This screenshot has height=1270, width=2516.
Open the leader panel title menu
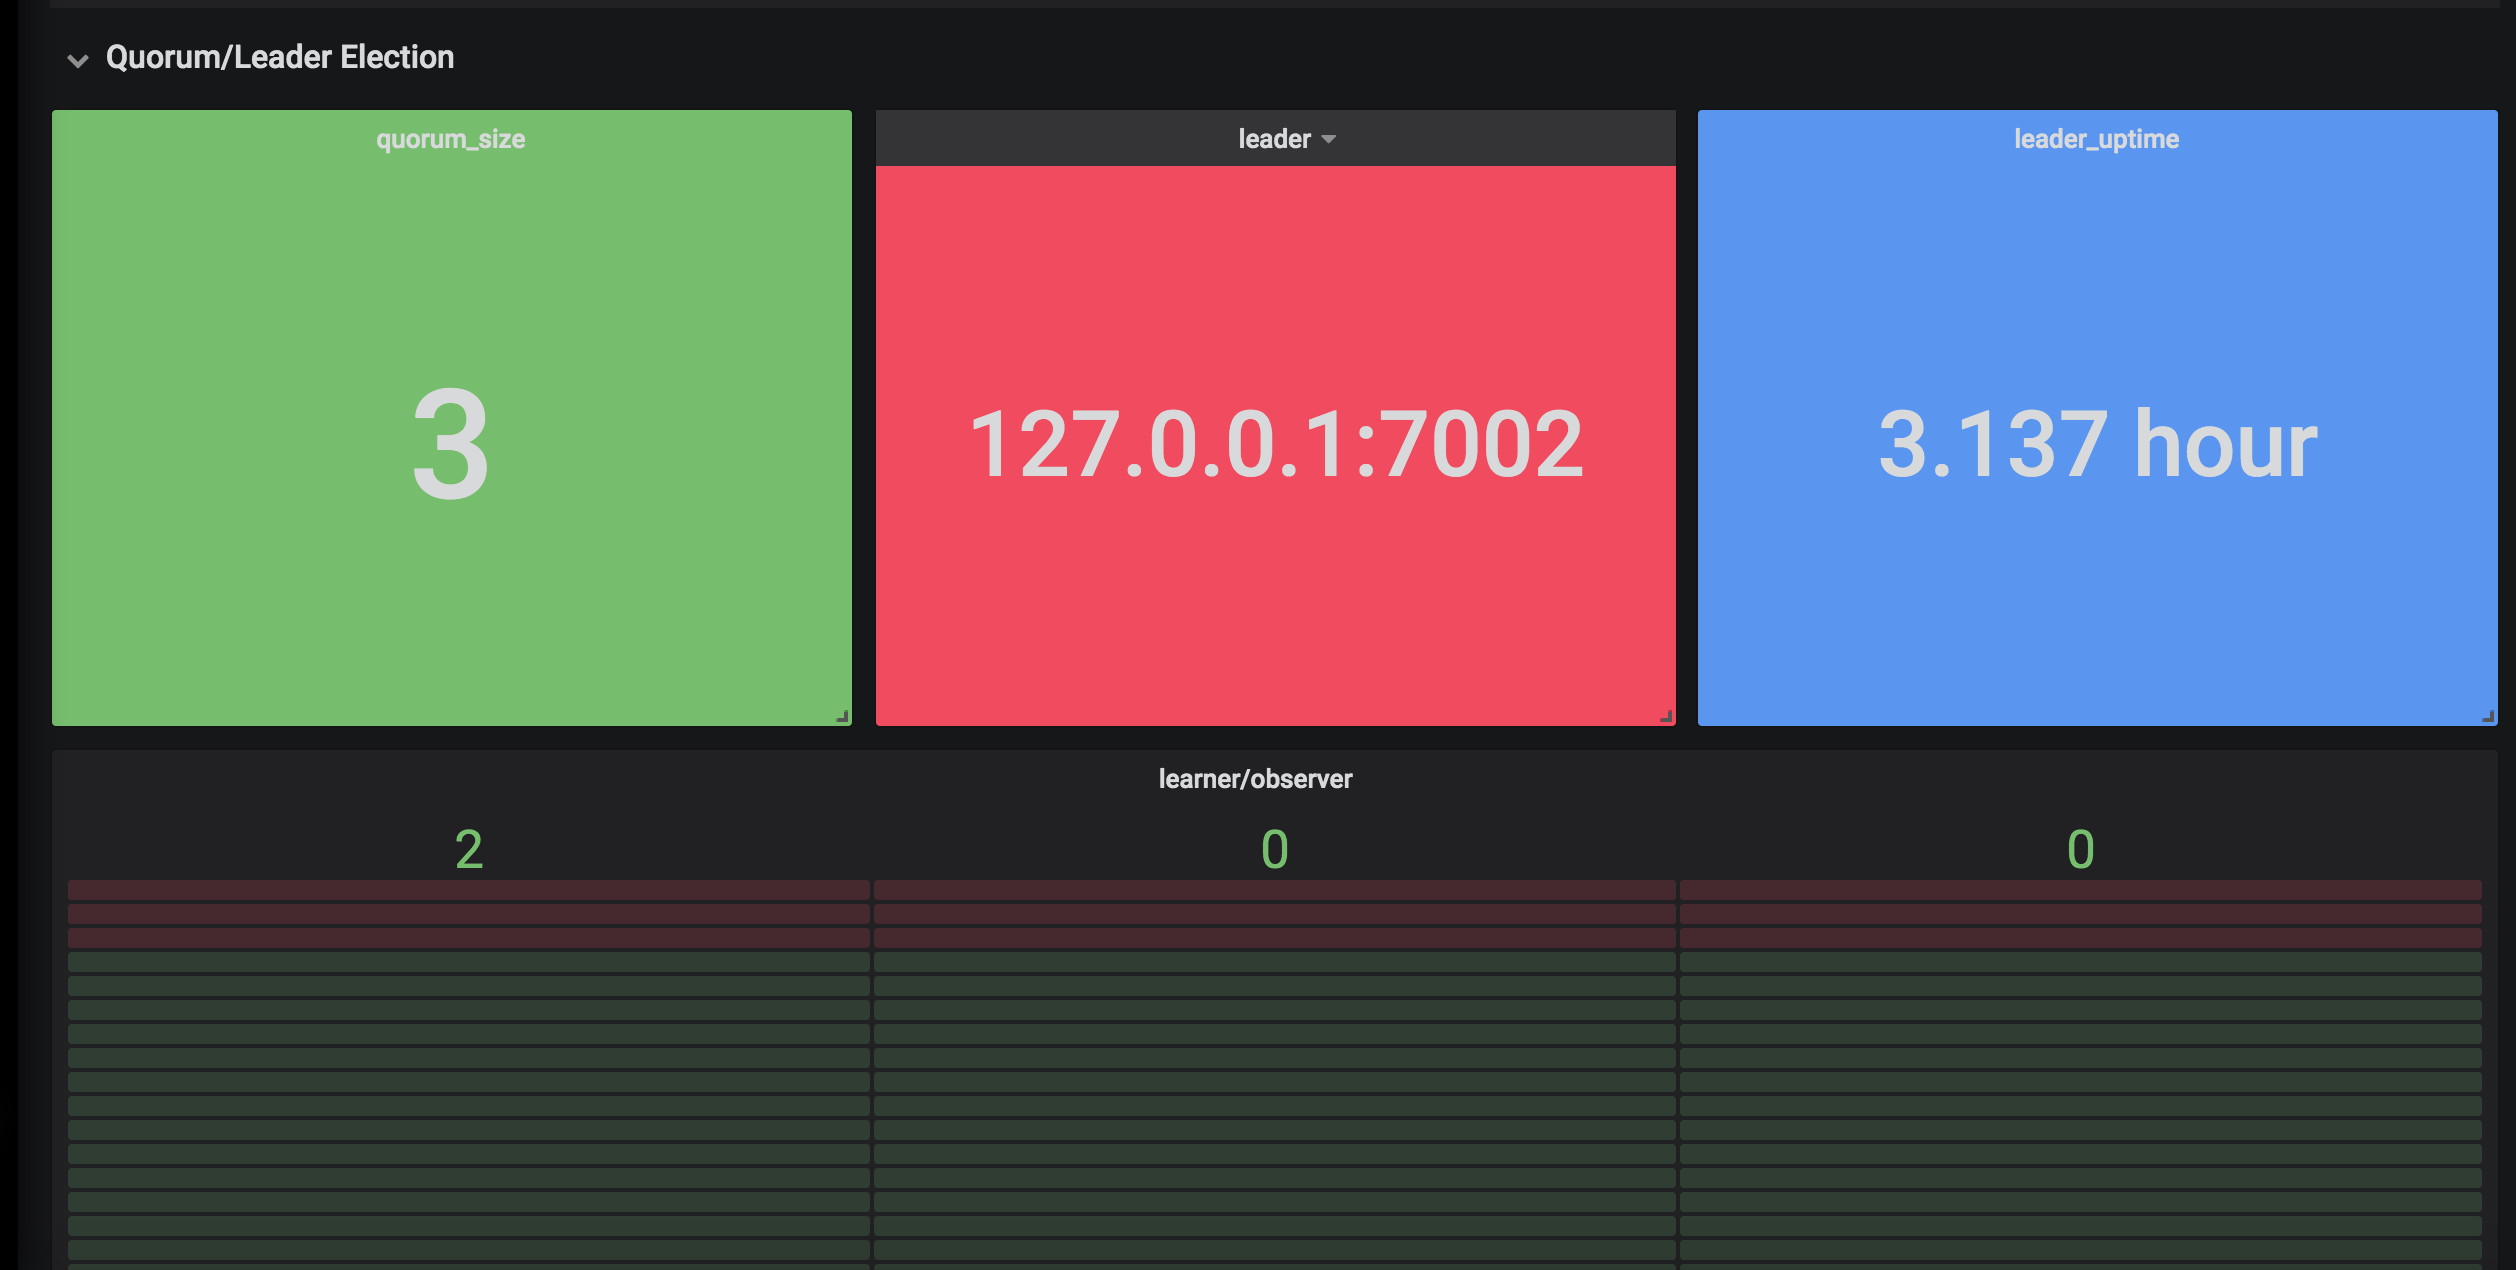[1273, 139]
